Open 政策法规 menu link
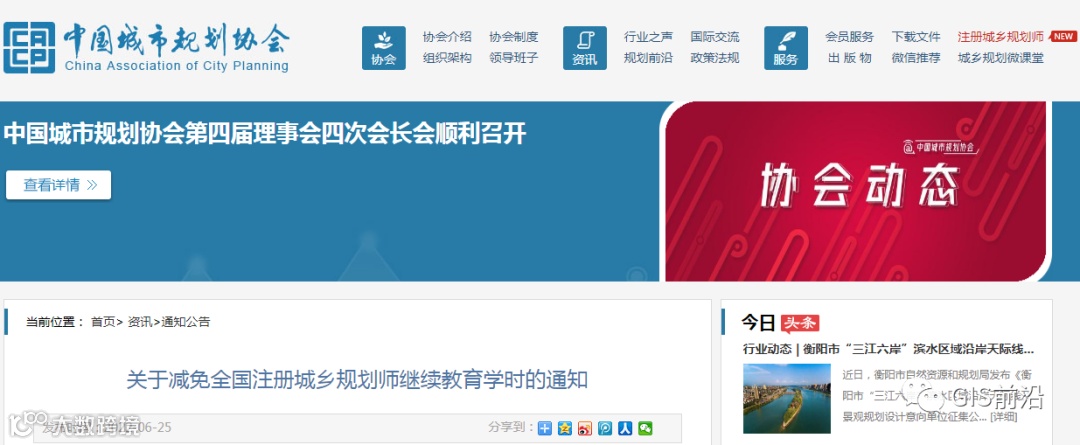Image resolution: width=1080 pixels, height=445 pixels. [715, 58]
